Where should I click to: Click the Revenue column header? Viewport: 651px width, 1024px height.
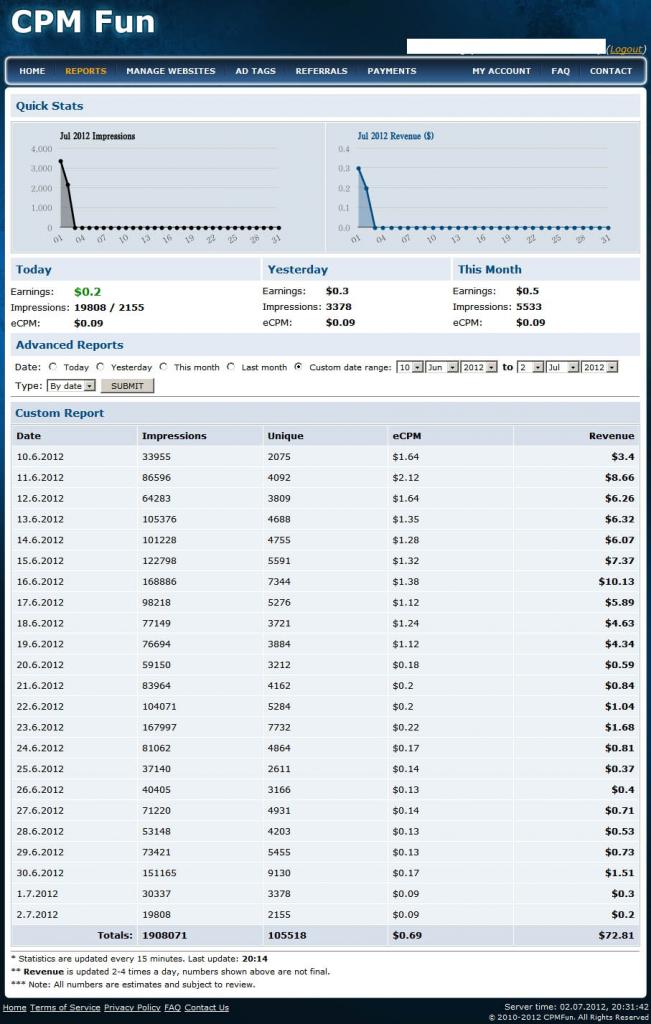point(611,436)
